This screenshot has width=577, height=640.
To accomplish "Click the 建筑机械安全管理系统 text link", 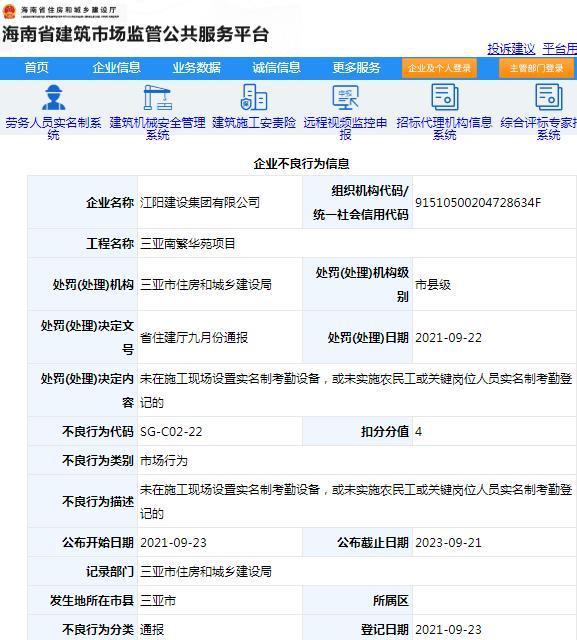I will click(157, 129).
